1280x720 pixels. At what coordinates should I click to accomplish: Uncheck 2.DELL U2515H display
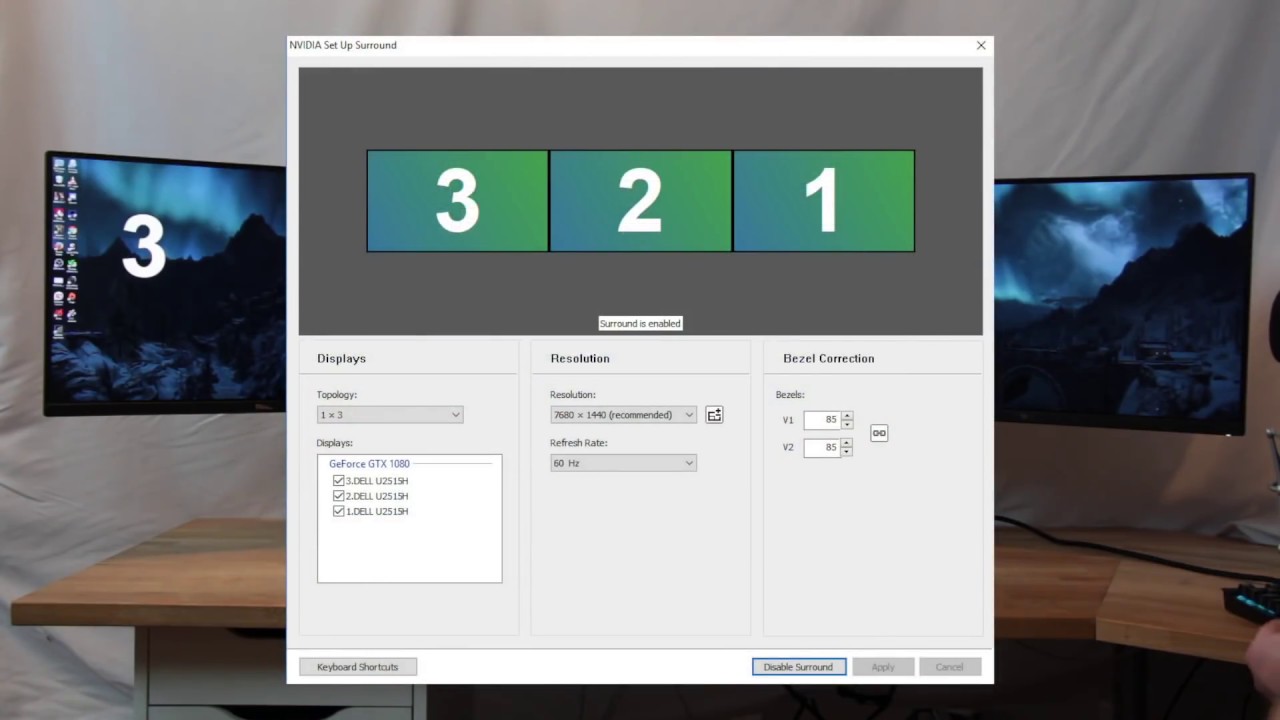point(338,496)
